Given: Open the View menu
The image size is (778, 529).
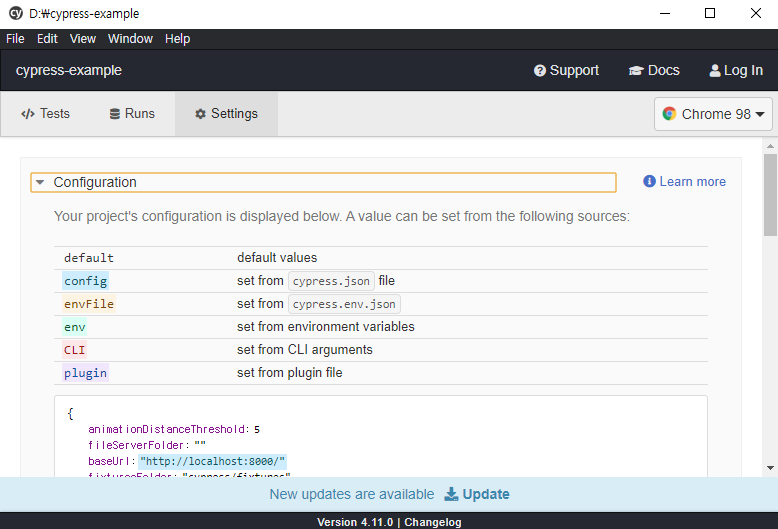Looking at the screenshot, I should [82, 39].
